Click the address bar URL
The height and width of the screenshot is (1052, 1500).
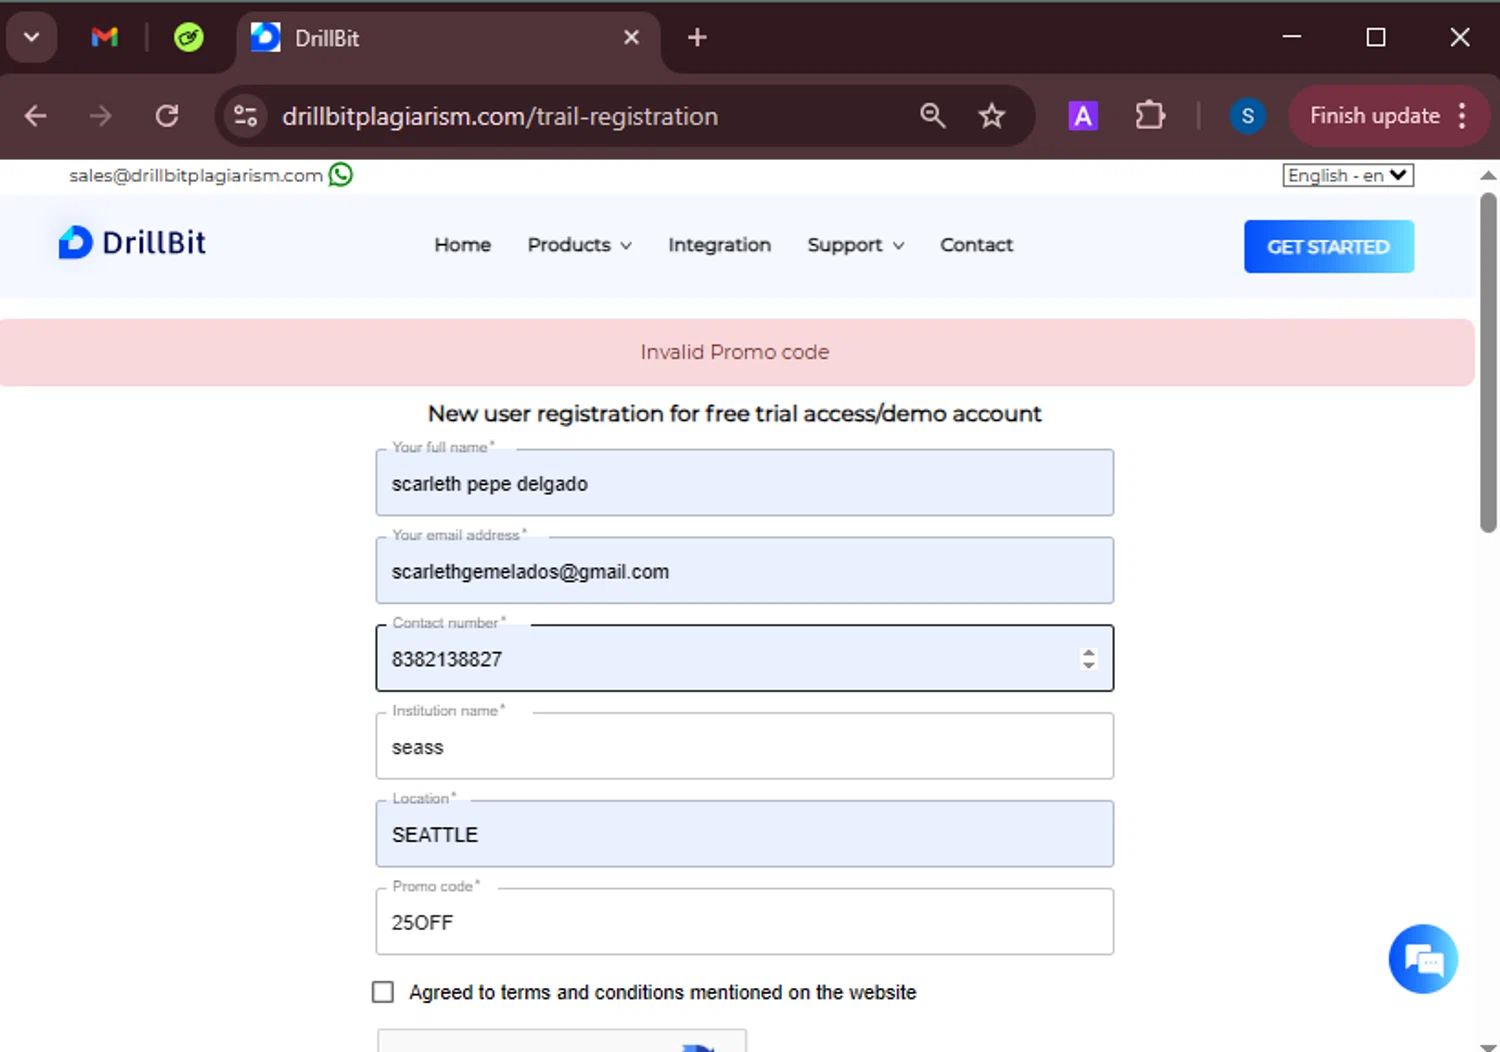pos(500,116)
